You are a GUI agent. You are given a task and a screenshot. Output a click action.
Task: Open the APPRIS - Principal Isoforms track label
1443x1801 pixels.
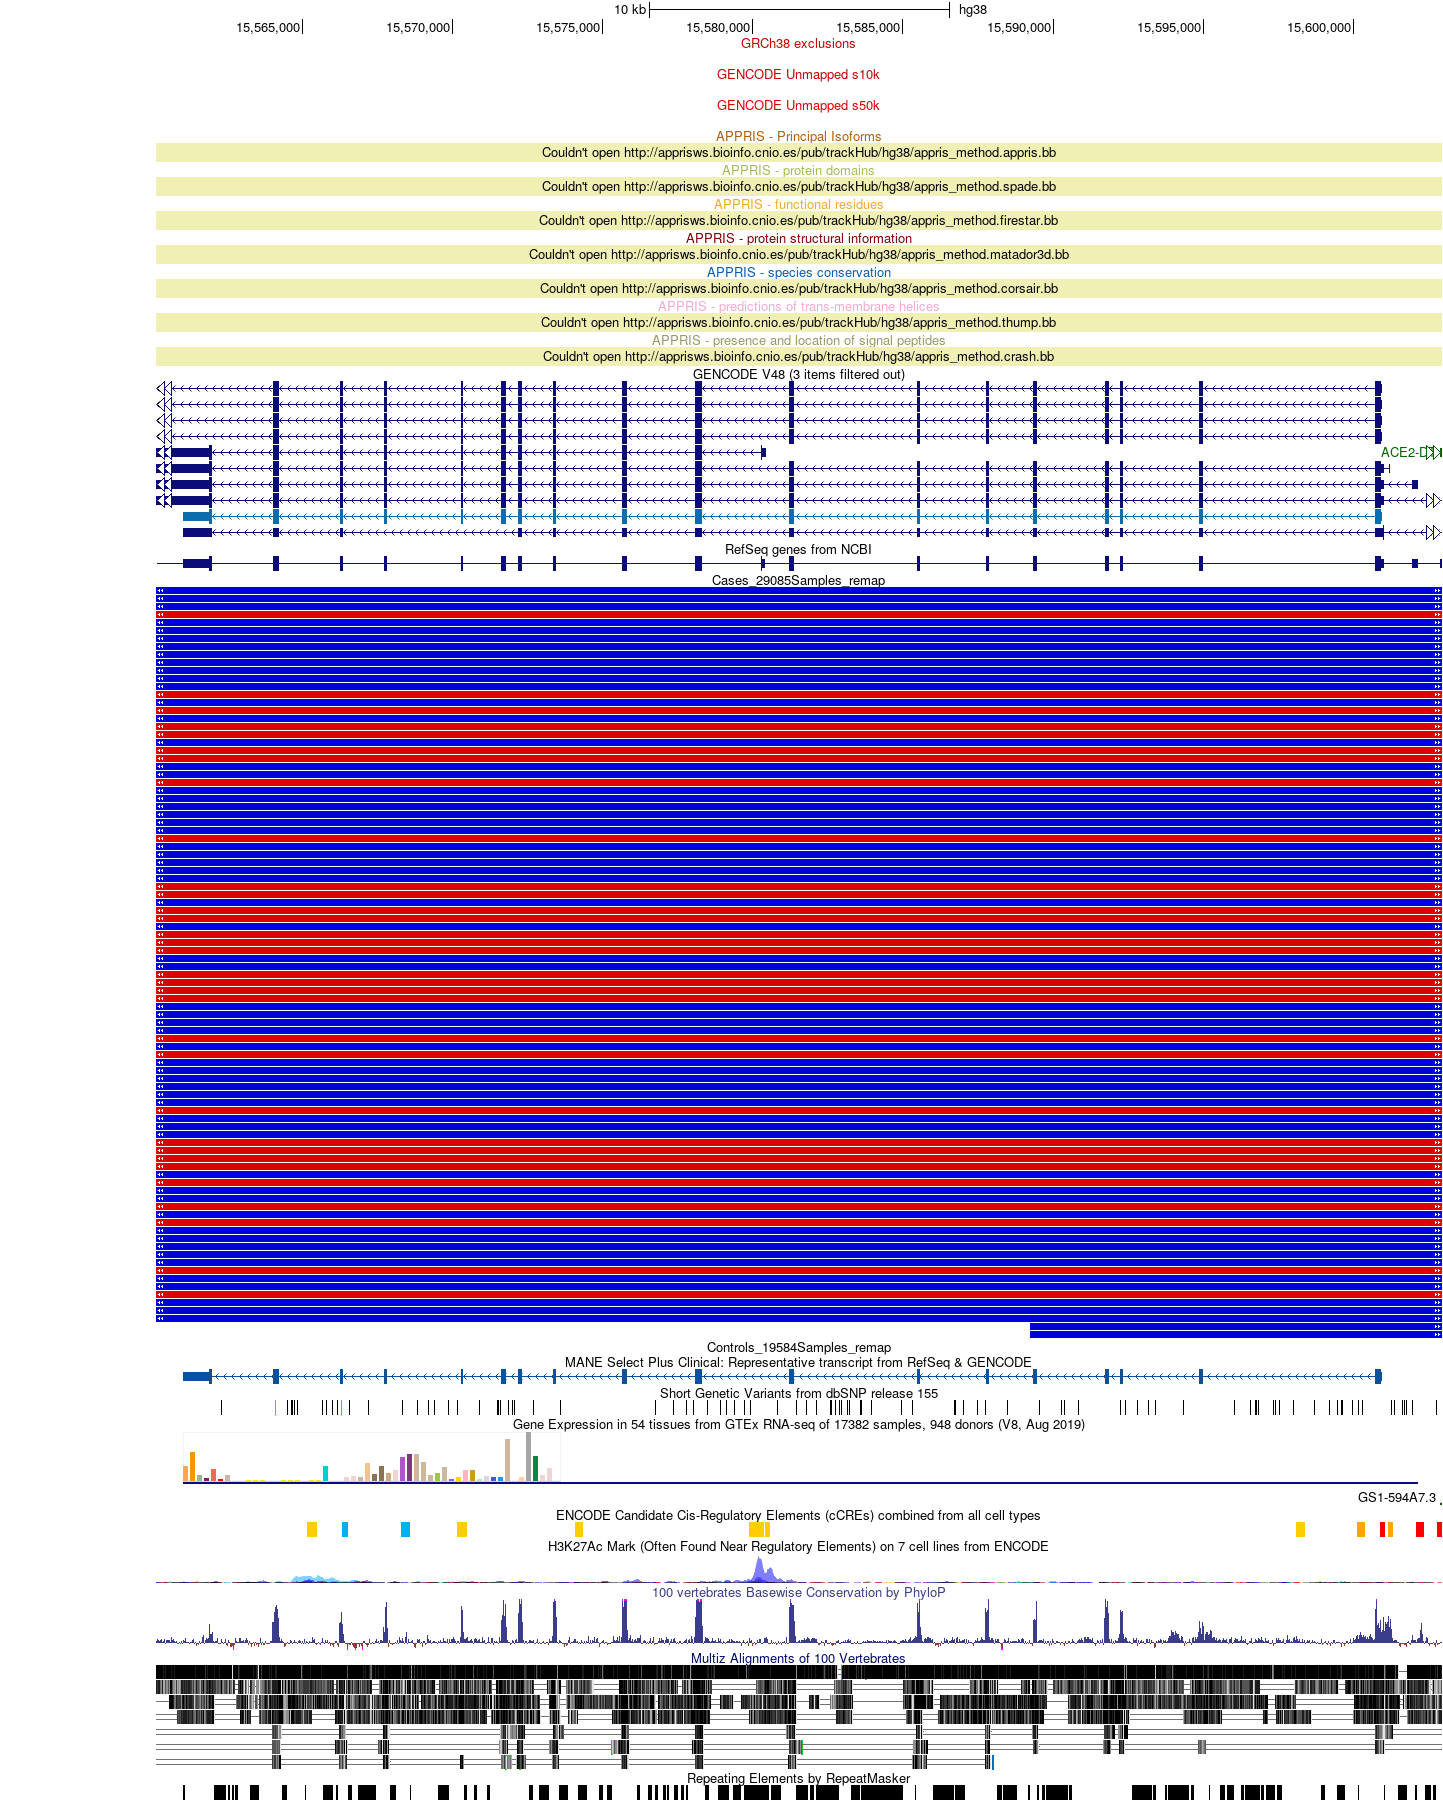[x=798, y=137]
